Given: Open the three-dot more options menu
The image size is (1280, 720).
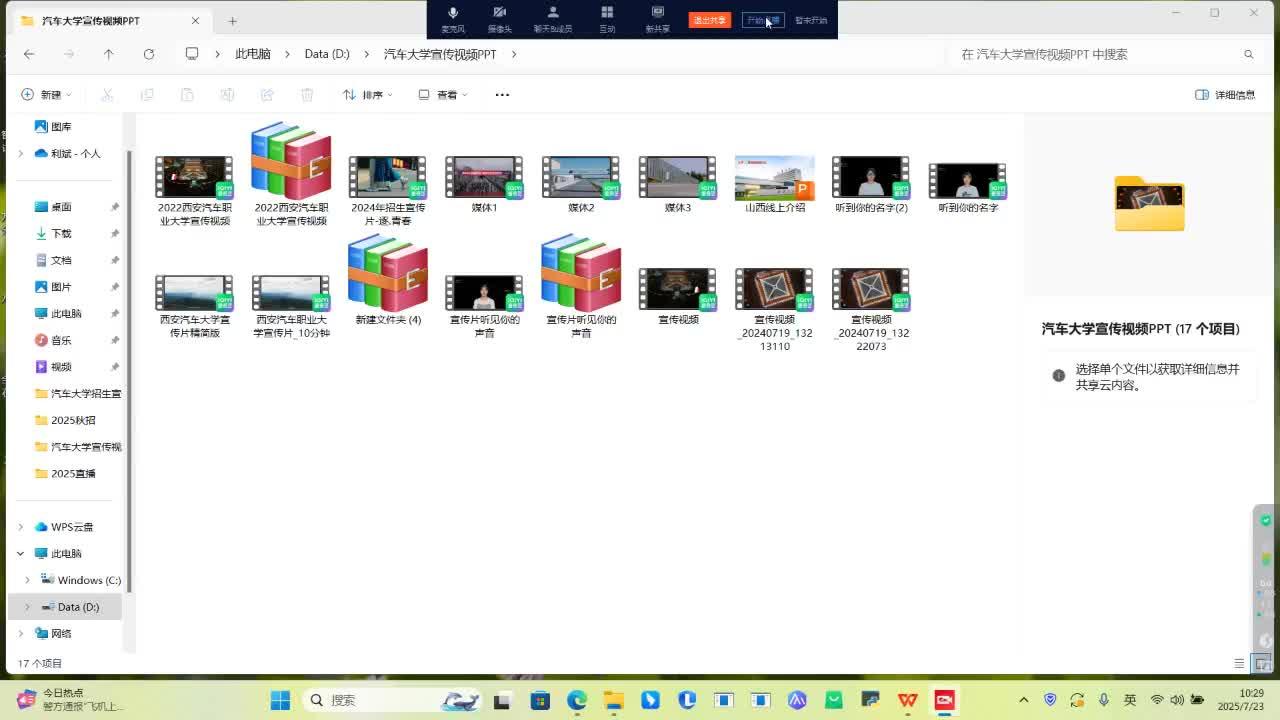Looking at the screenshot, I should (502, 95).
